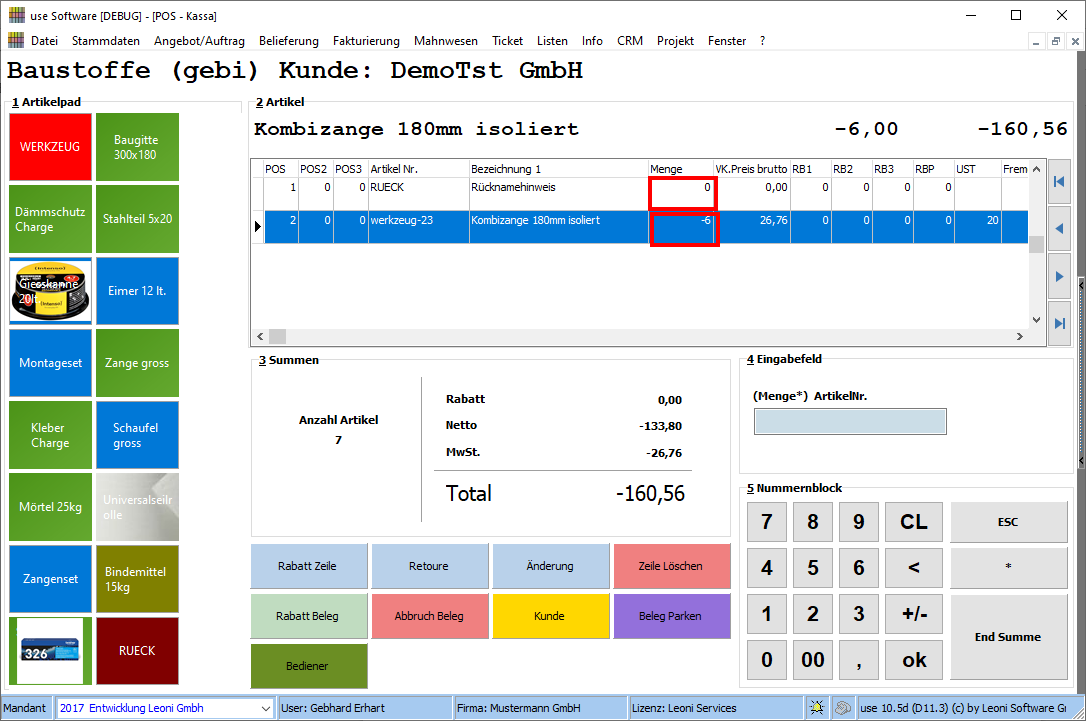
Task: Click the Zeile Löschen button
Action: point(671,566)
